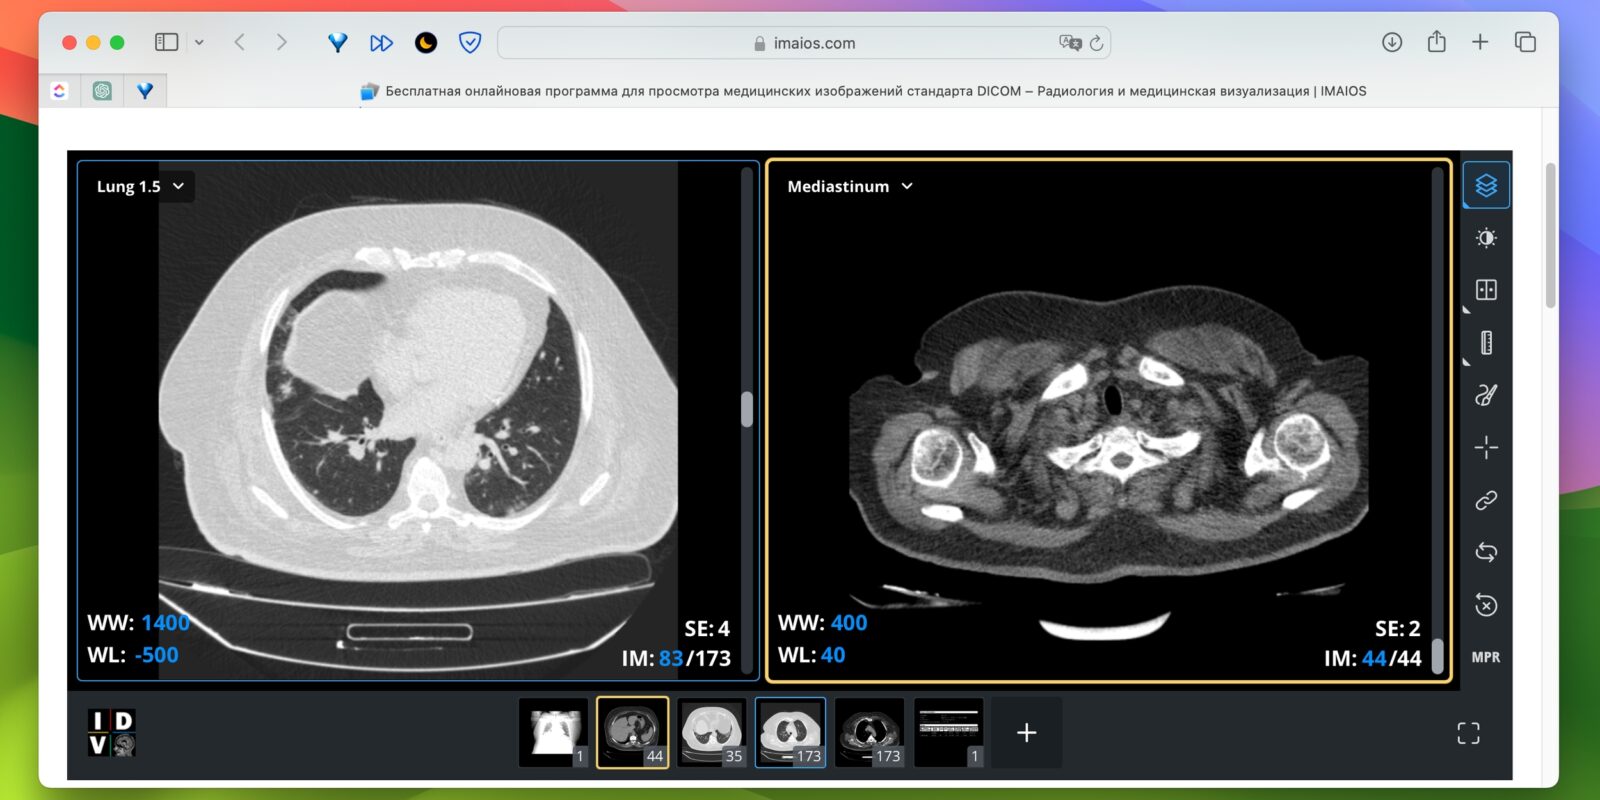This screenshot has height=800, width=1600.
Task: Toggle fullscreen viewer mode
Action: [1468, 733]
